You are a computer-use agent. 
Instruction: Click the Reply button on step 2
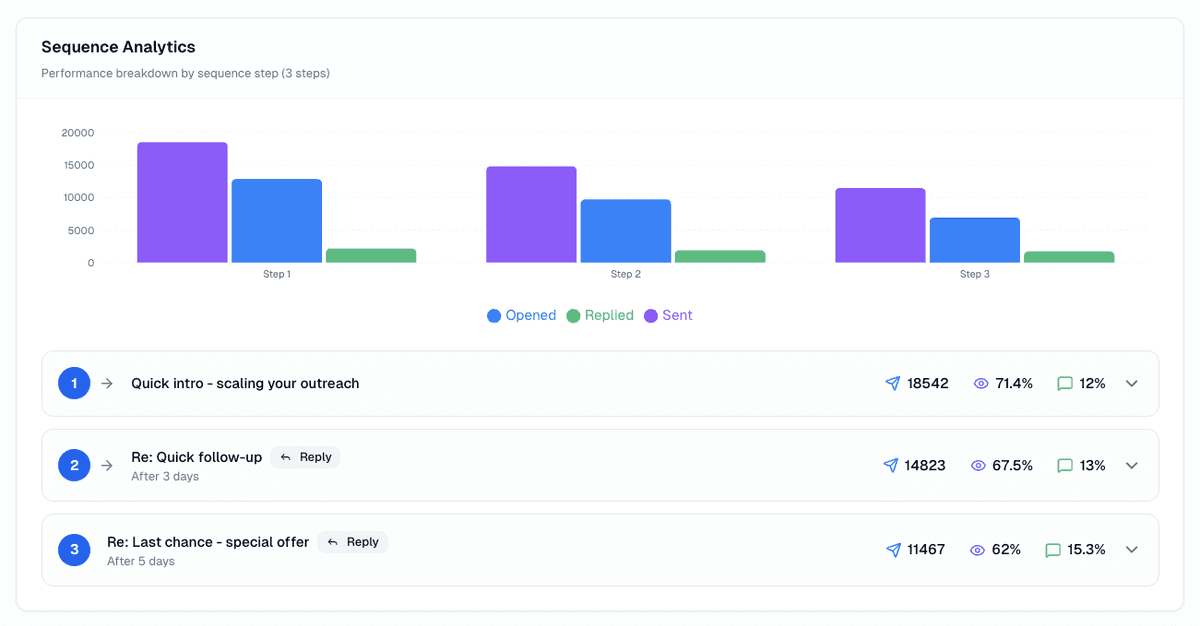(x=305, y=456)
